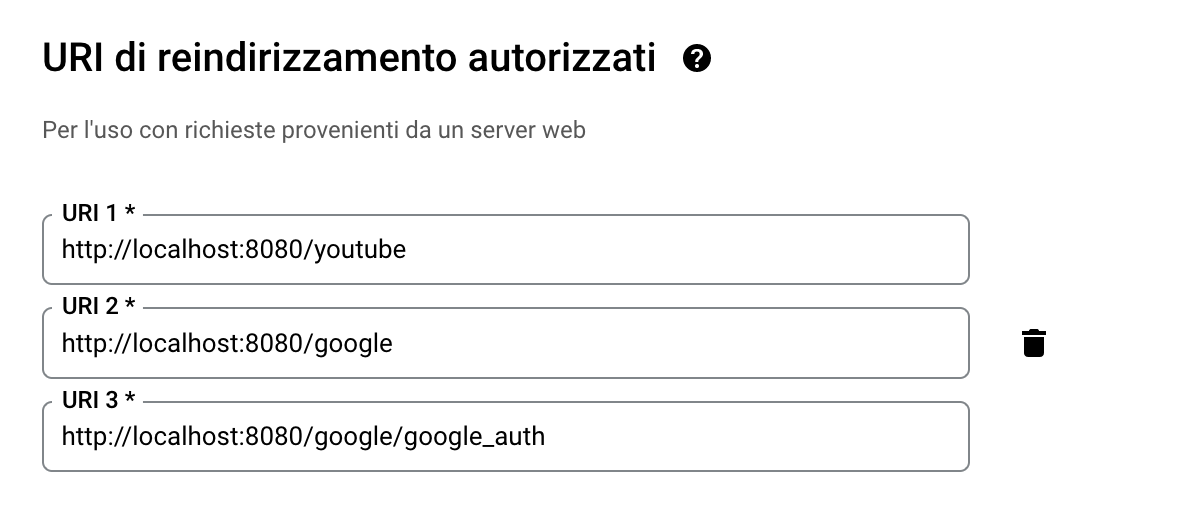1186x506 pixels.
Task: Click the help icon beside the heading
Action: point(697,60)
